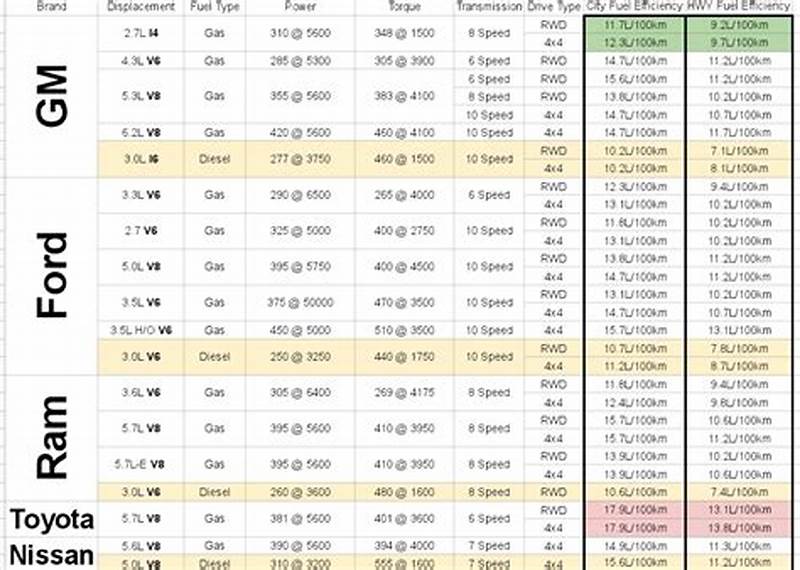Click the 5.6L V8 displacement cell
This screenshot has height=570, width=800.
pyautogui.click(x=141, y=546)
